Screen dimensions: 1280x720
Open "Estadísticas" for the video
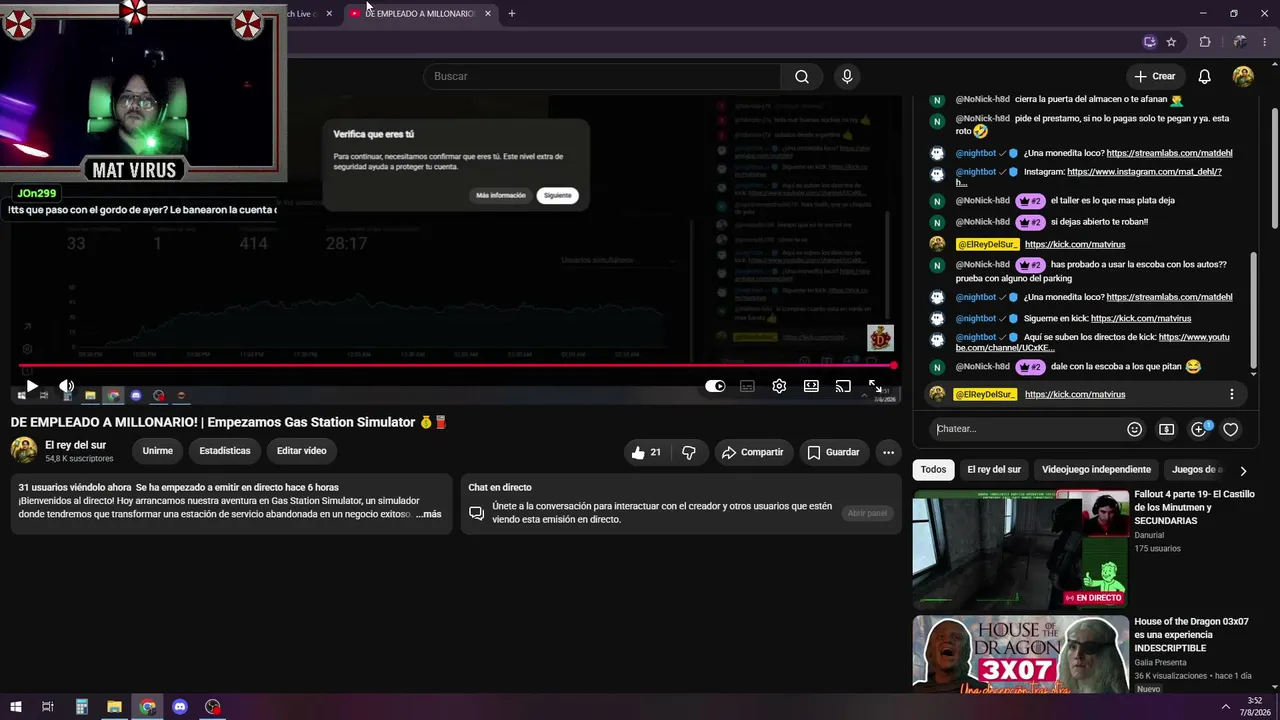[225, 451]
